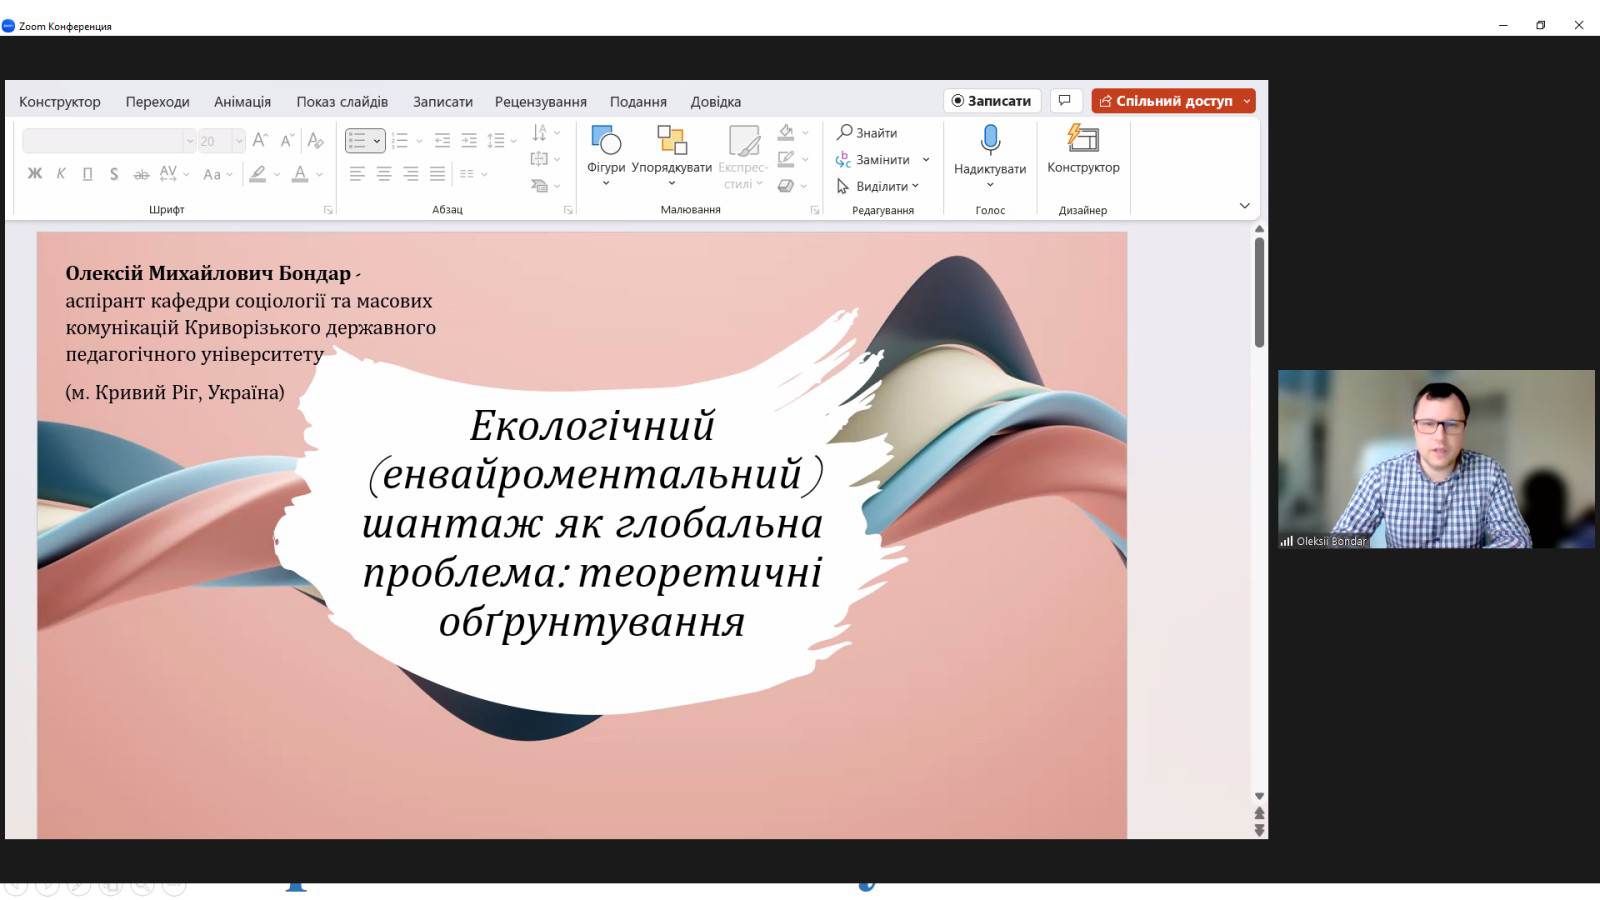
Task: Expand the Spільний доступ share dropdown arrow
Action: pyautogui.click(x=1247, y=101)
